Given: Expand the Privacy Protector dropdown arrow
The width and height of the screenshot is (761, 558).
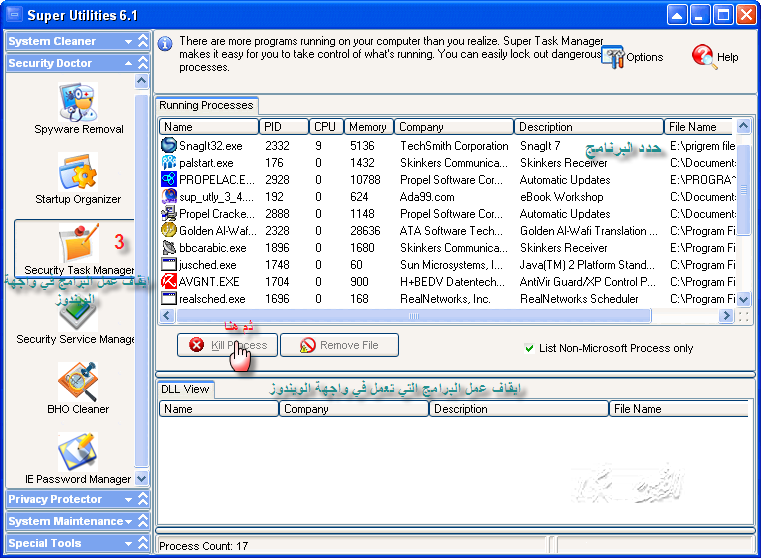Looking at the screenshot, I should pyautogui.click(x=129, y=499).
